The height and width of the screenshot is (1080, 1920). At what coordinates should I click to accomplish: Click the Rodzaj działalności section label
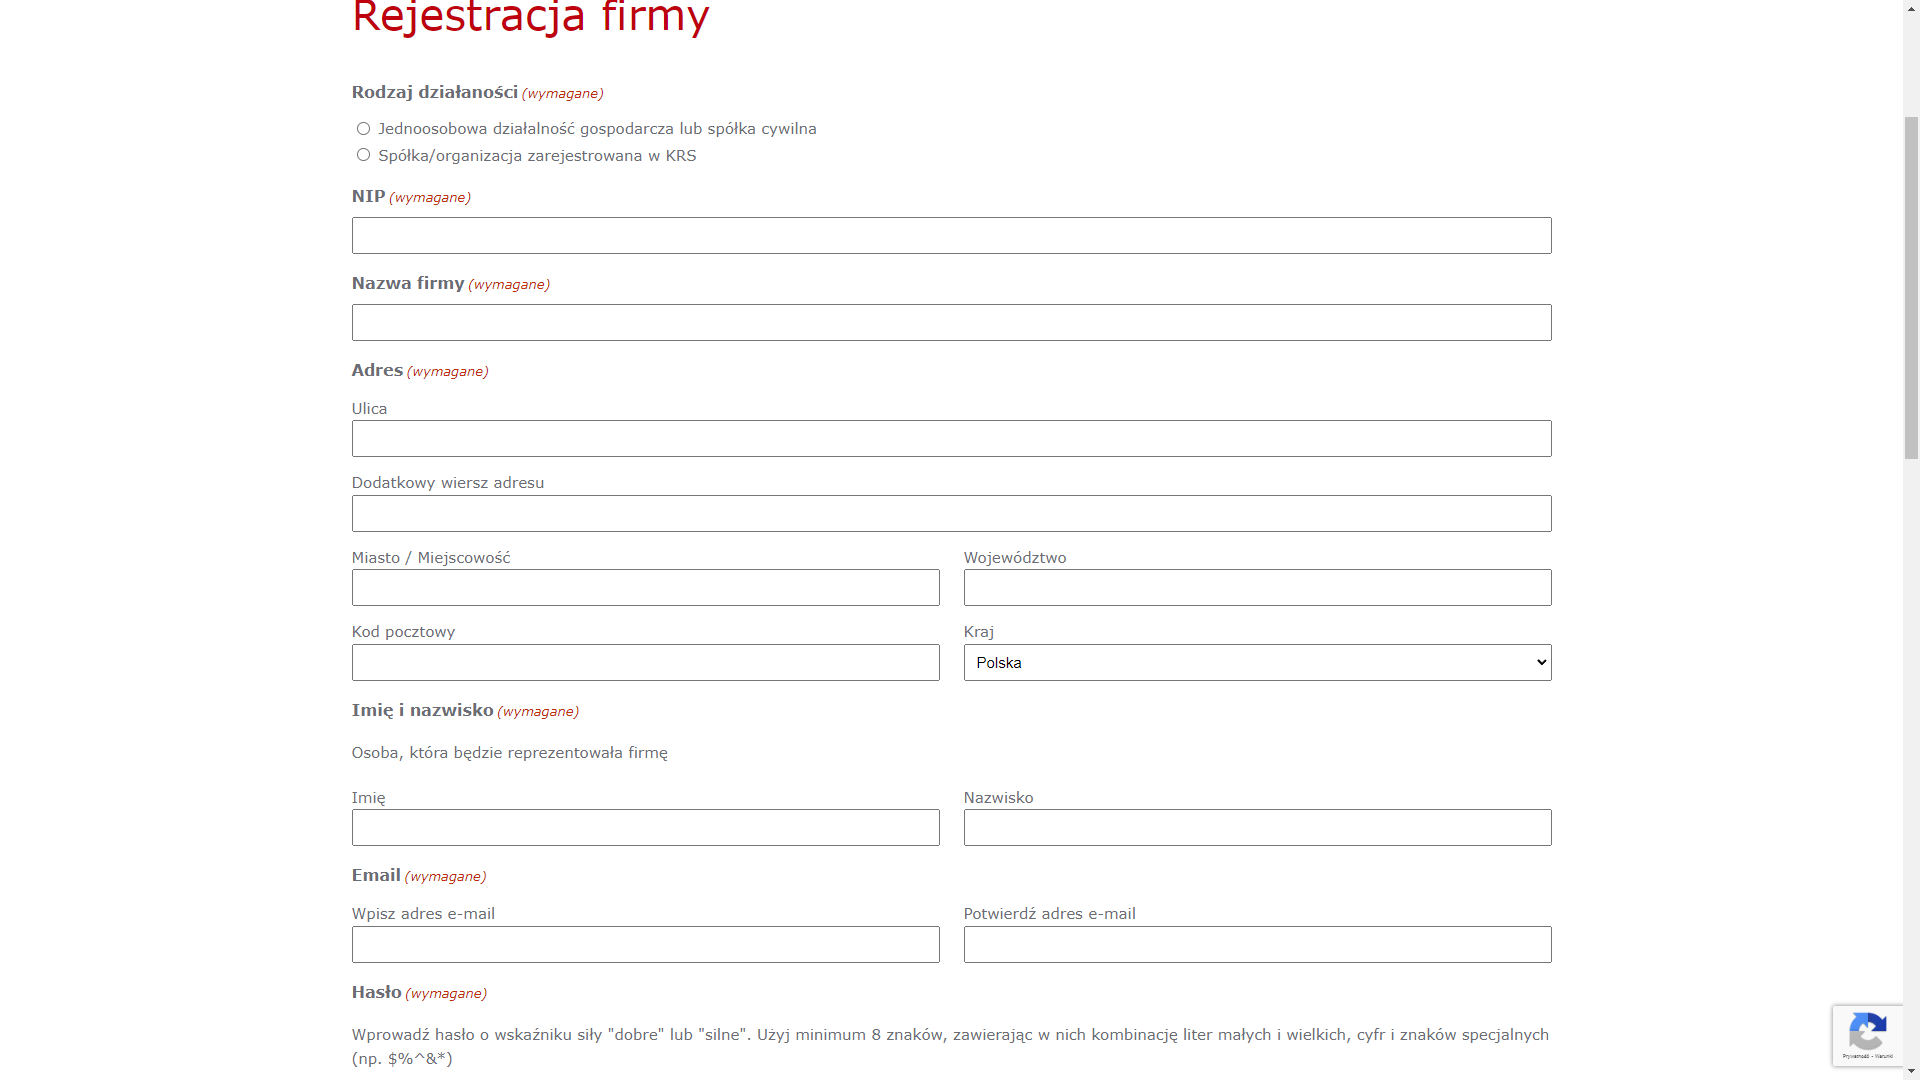pos(434,92)
